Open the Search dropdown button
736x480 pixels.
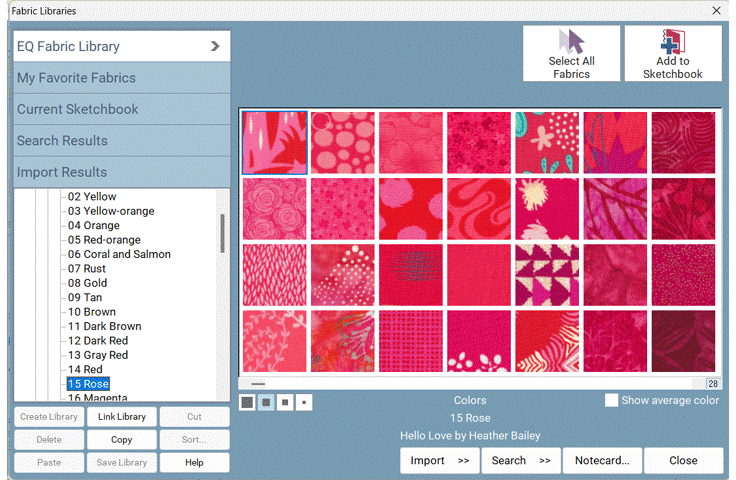(x=520, y=461)
